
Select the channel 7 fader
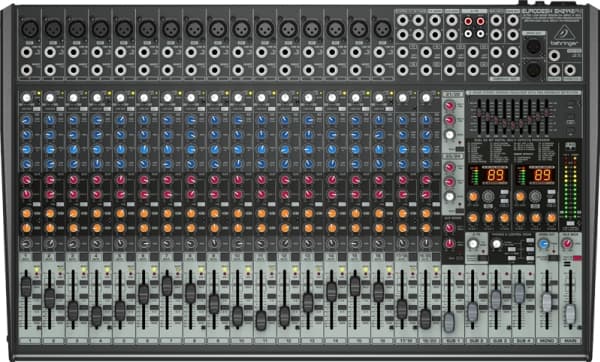[x=167, y=285]
